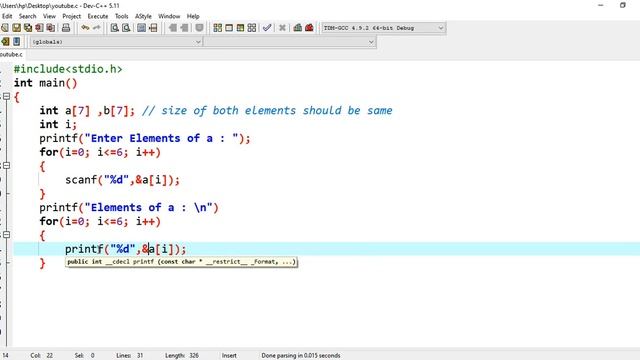Minimize the Dev-C++ window
Viewport: 640px width, 360px height.
point(600,5)
